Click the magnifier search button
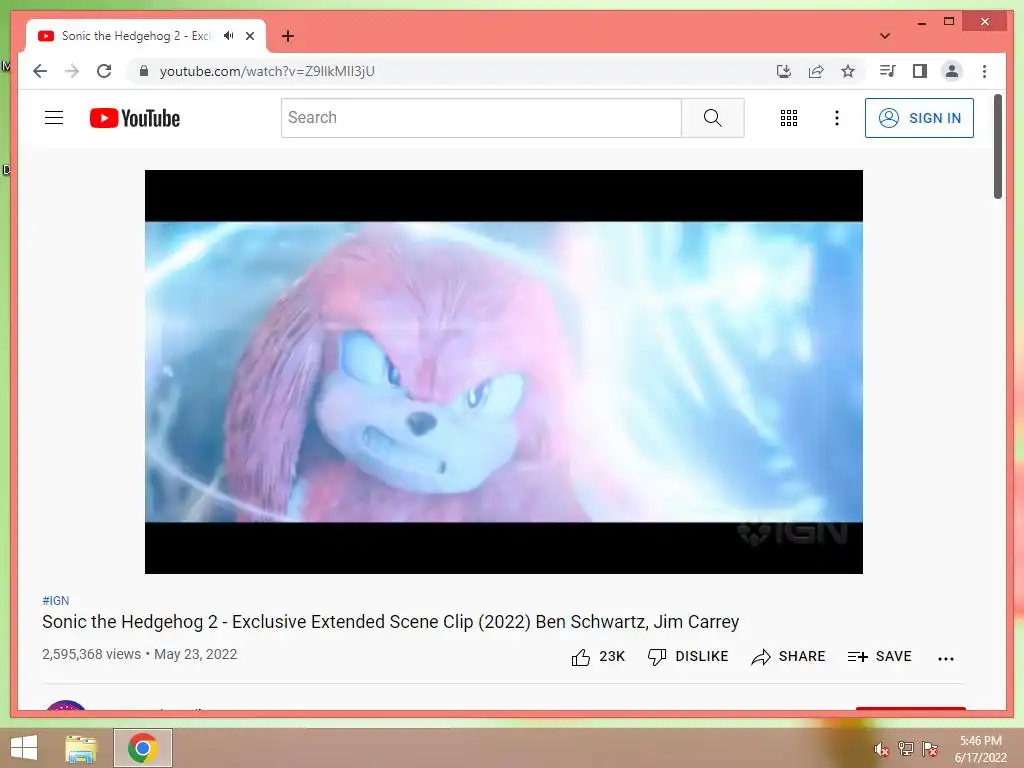1024x768 pixels. click(x=712, y=118)
